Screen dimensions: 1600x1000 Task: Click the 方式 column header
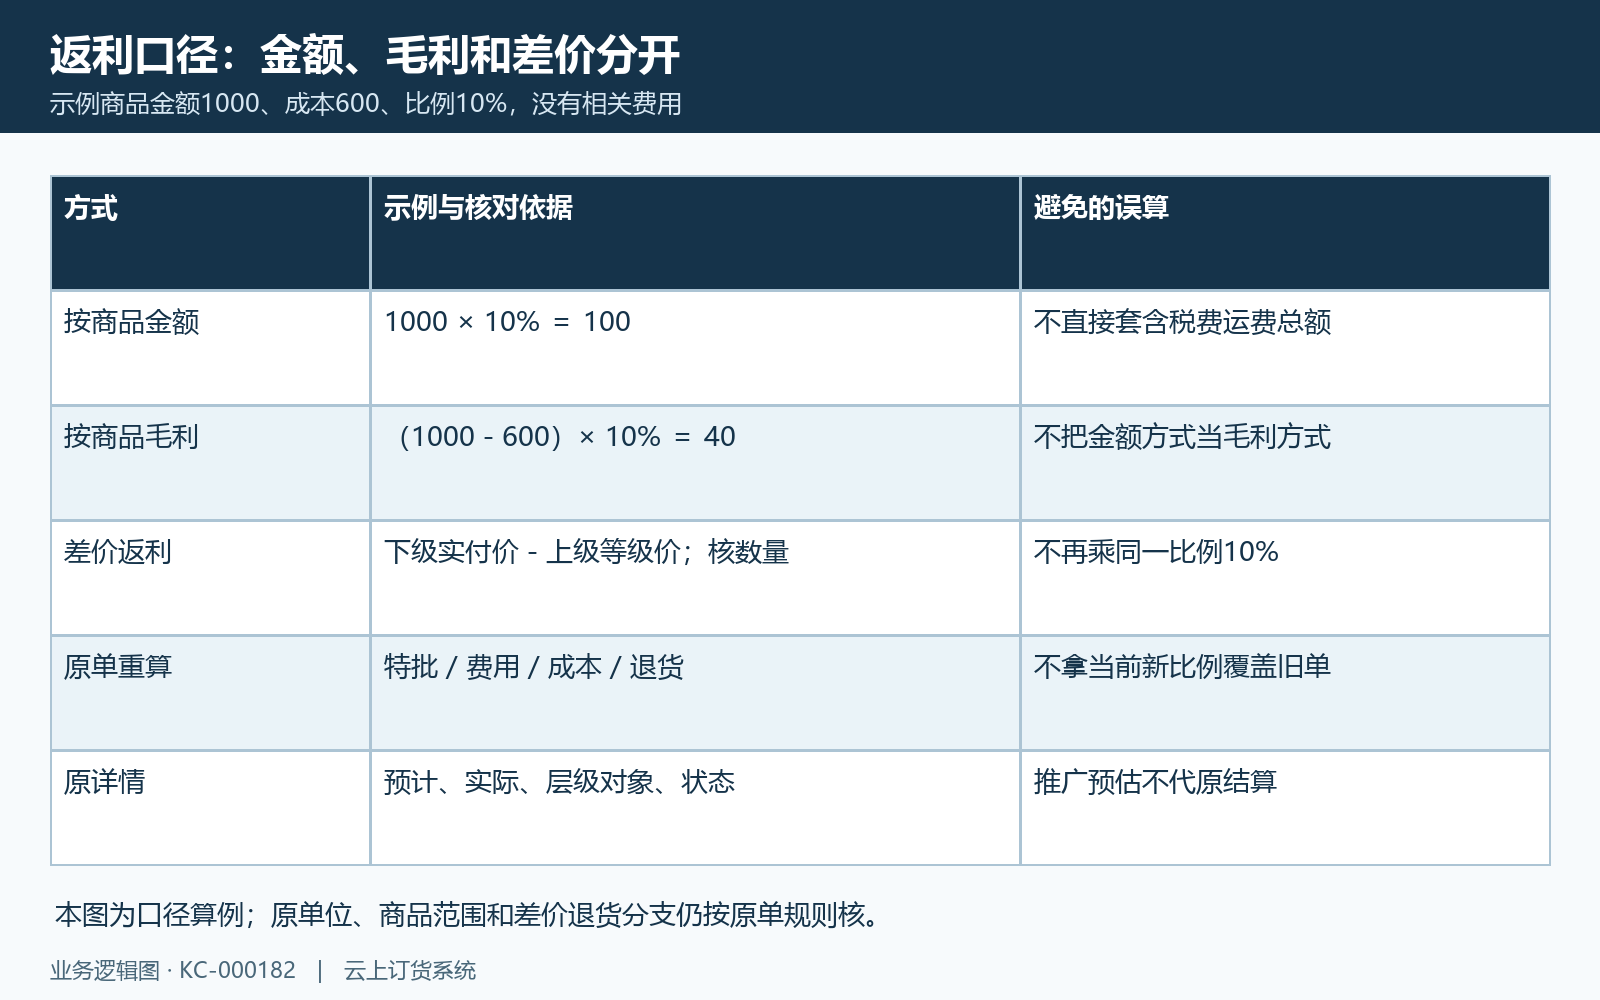(210, 233)
